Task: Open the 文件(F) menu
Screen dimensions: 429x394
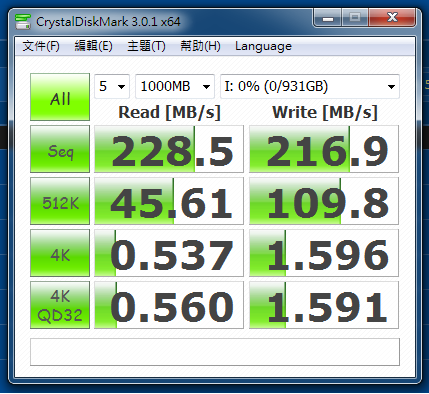Action: [41, 46]
